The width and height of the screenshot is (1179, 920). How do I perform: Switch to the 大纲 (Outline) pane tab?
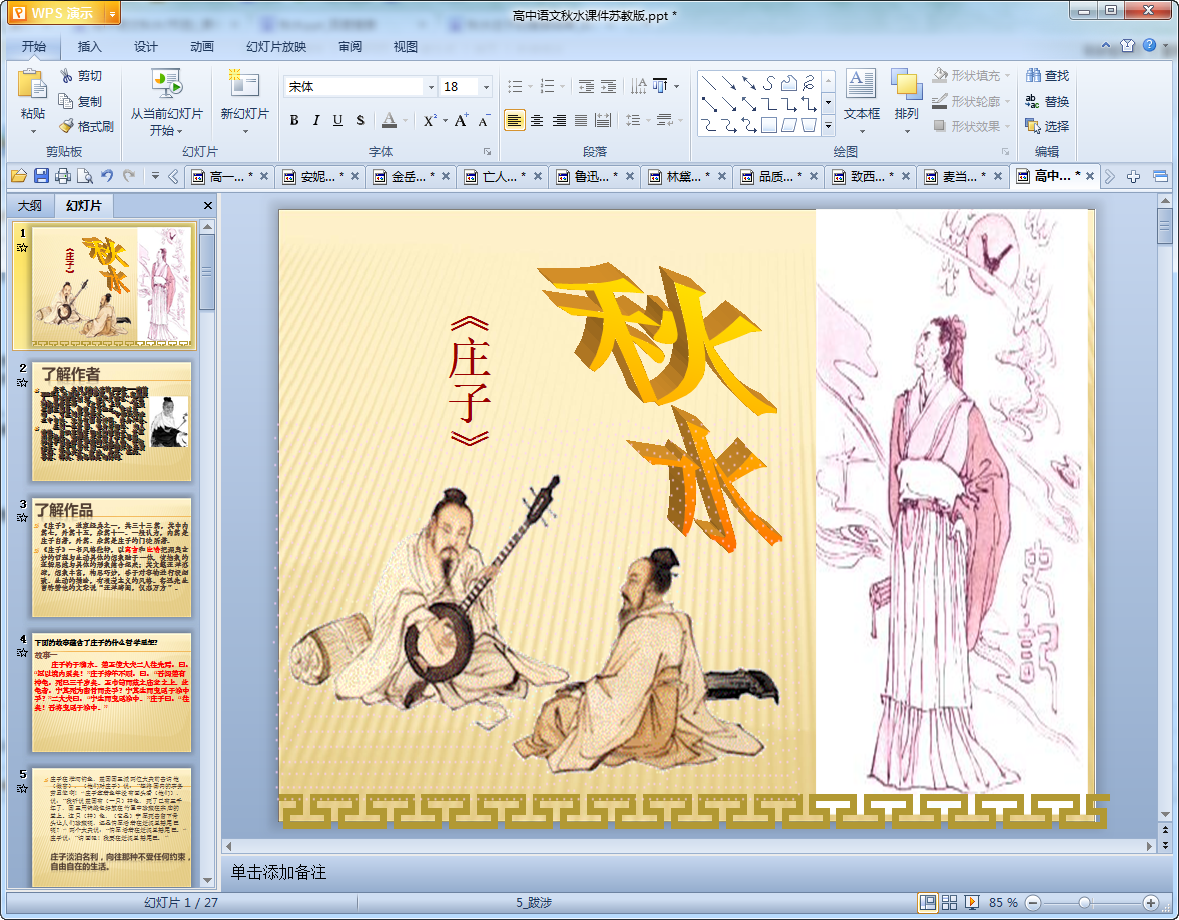30,206
